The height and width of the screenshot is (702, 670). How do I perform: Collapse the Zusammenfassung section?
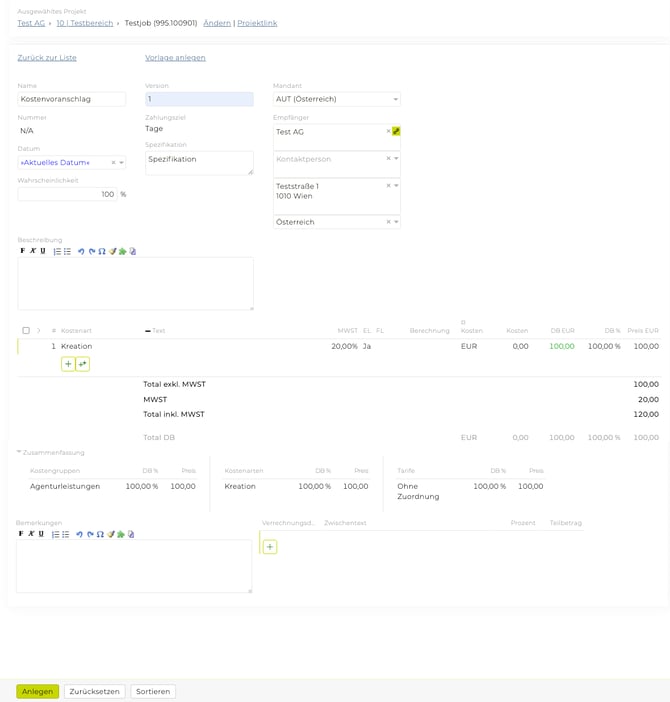tap(19, 452)
